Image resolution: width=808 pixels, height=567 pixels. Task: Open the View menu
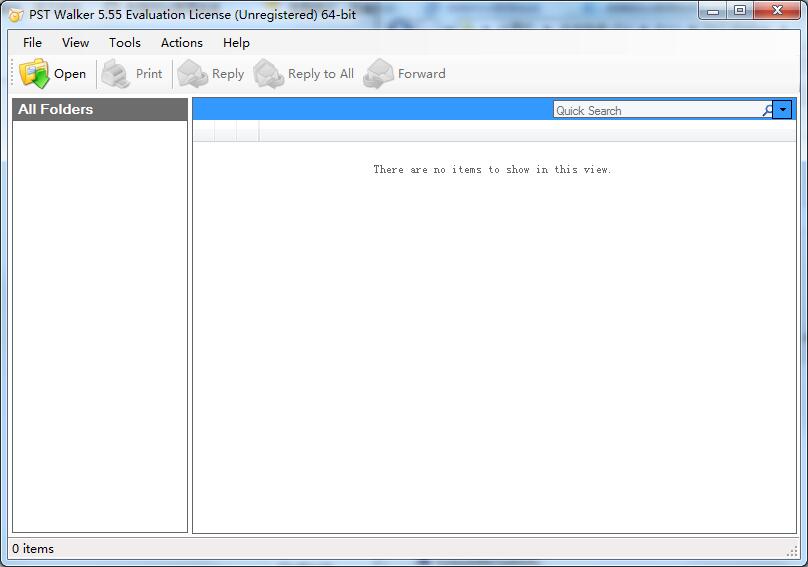(x=75, y=43)
